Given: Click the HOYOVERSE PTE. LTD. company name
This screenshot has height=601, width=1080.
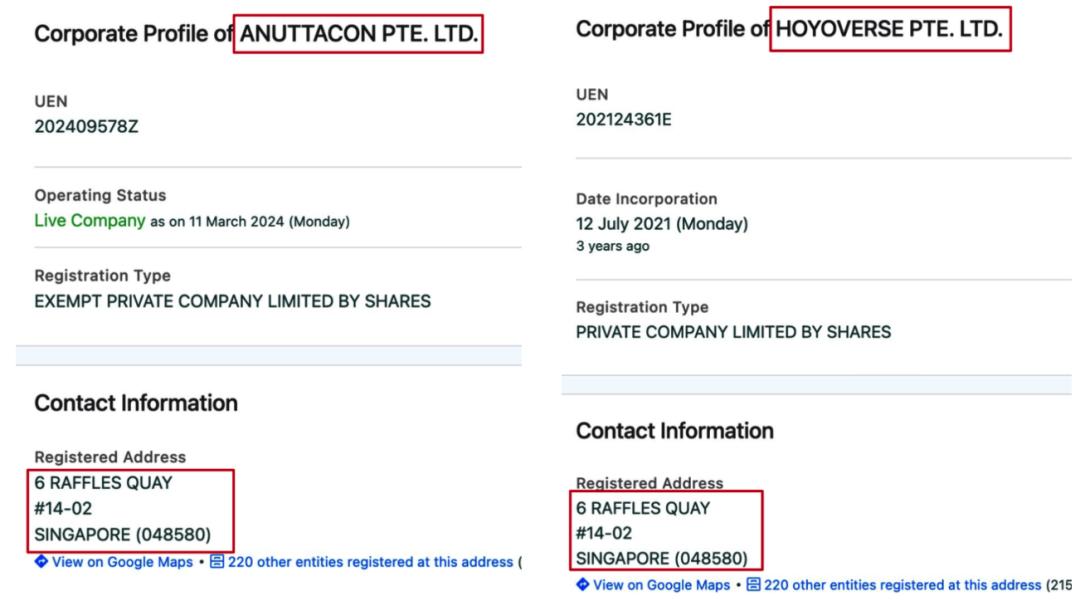Looking at the screenshot, I should (x=890, y=30).
